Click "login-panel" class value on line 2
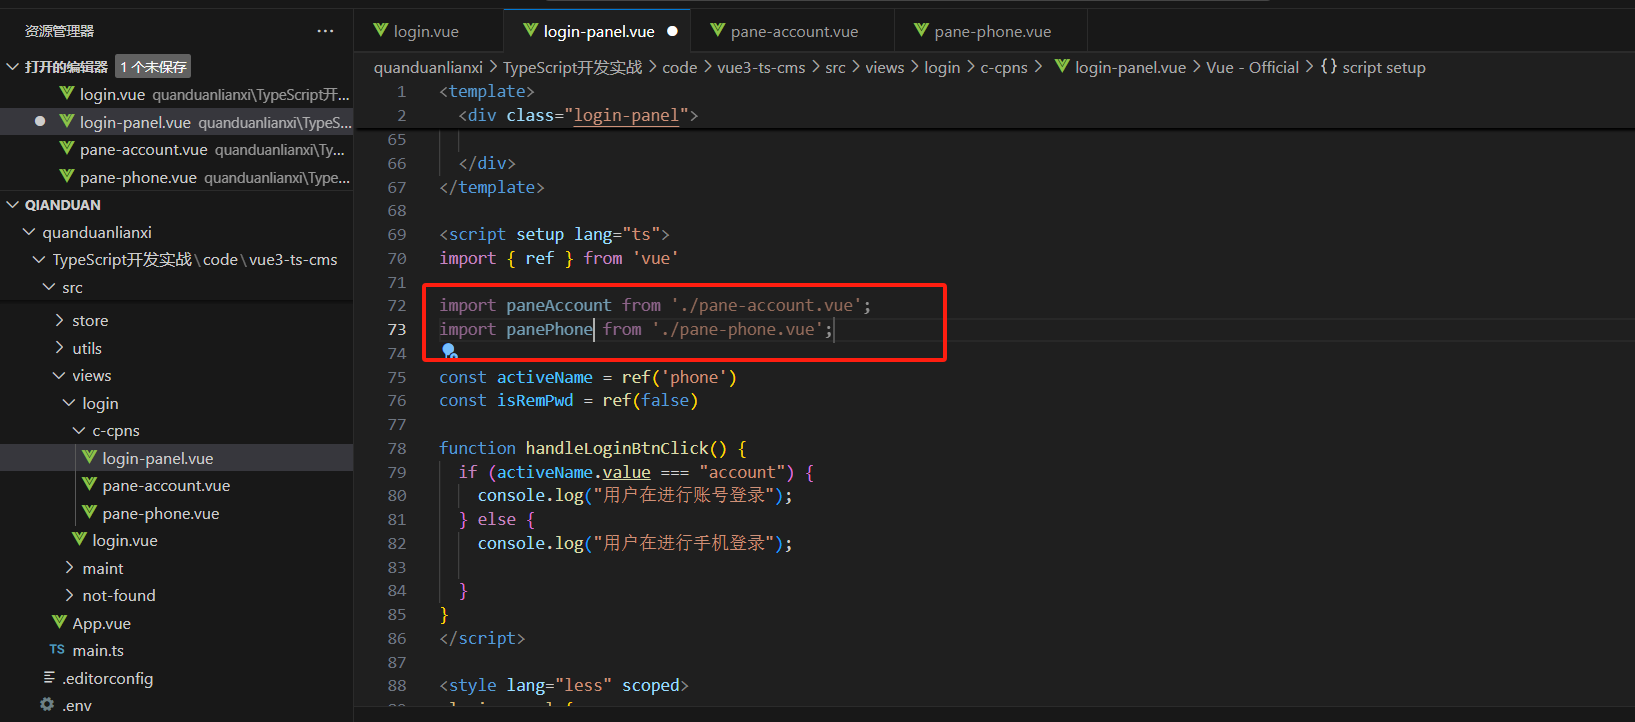Screen dimensions: 1635x722 (627, 115)
